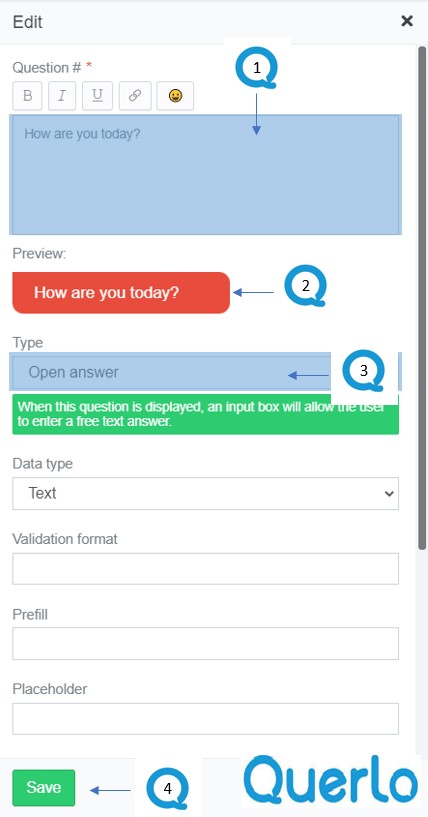Click the numbered marker 3 bubble
Screen dimensions: 428x817
pos(364,370)
